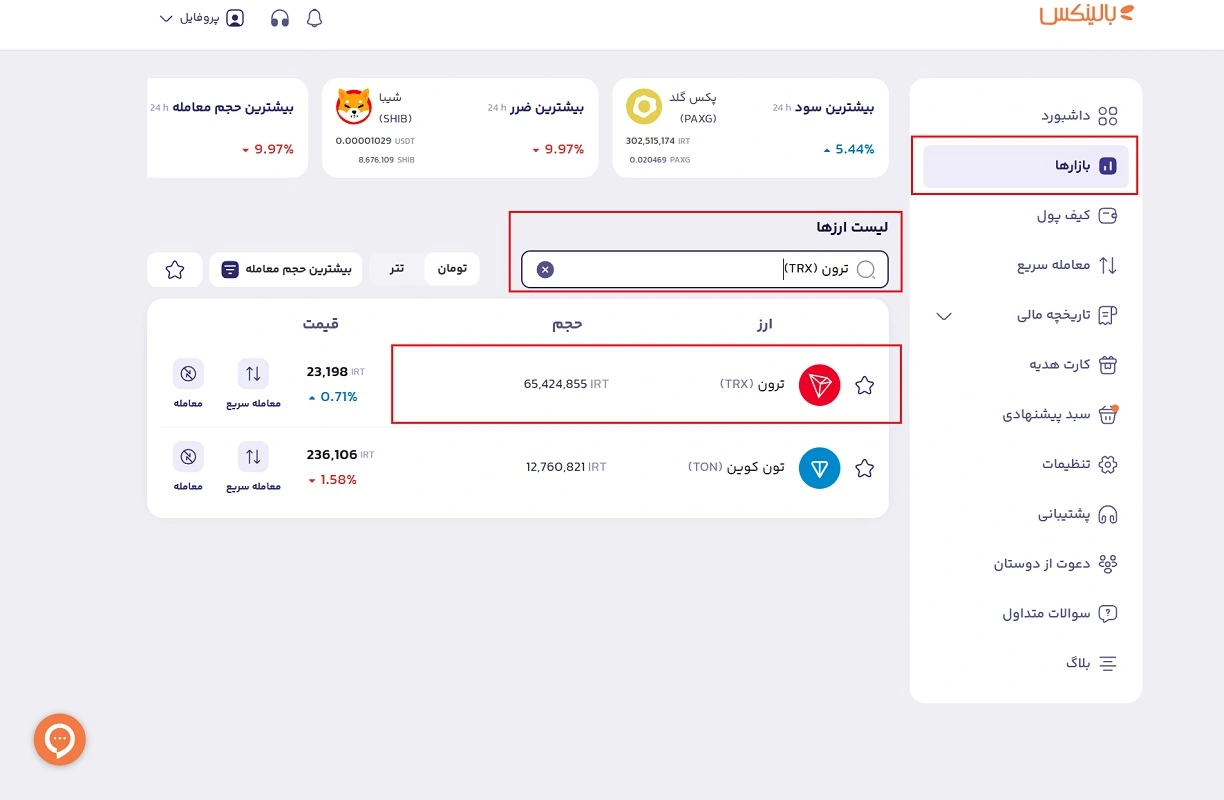Click the search field containing ترون (TRX)

click(x=704, y=269)
